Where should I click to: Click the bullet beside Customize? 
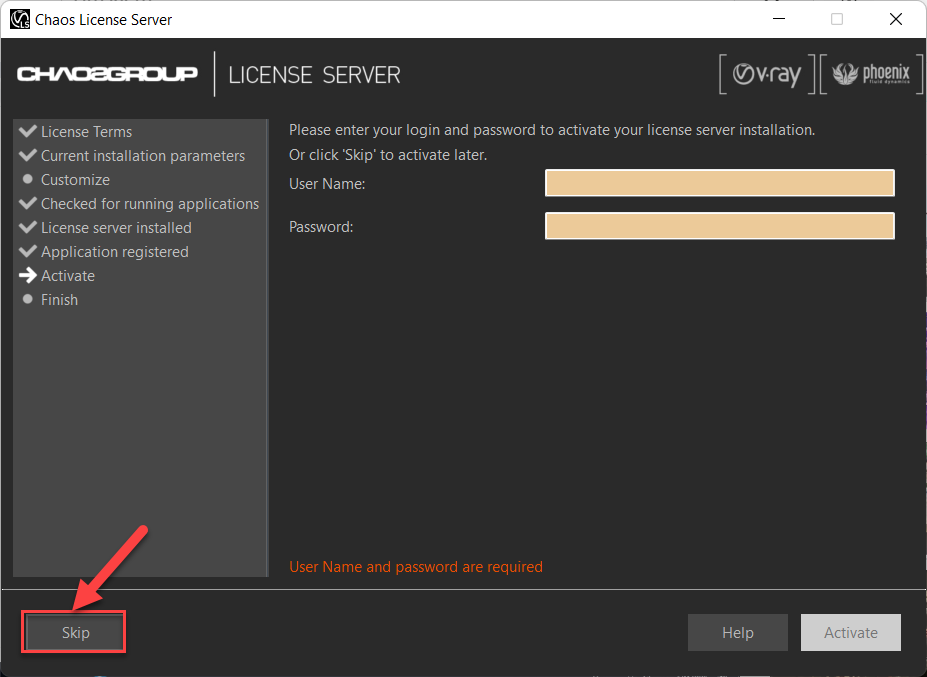[28, 180]
